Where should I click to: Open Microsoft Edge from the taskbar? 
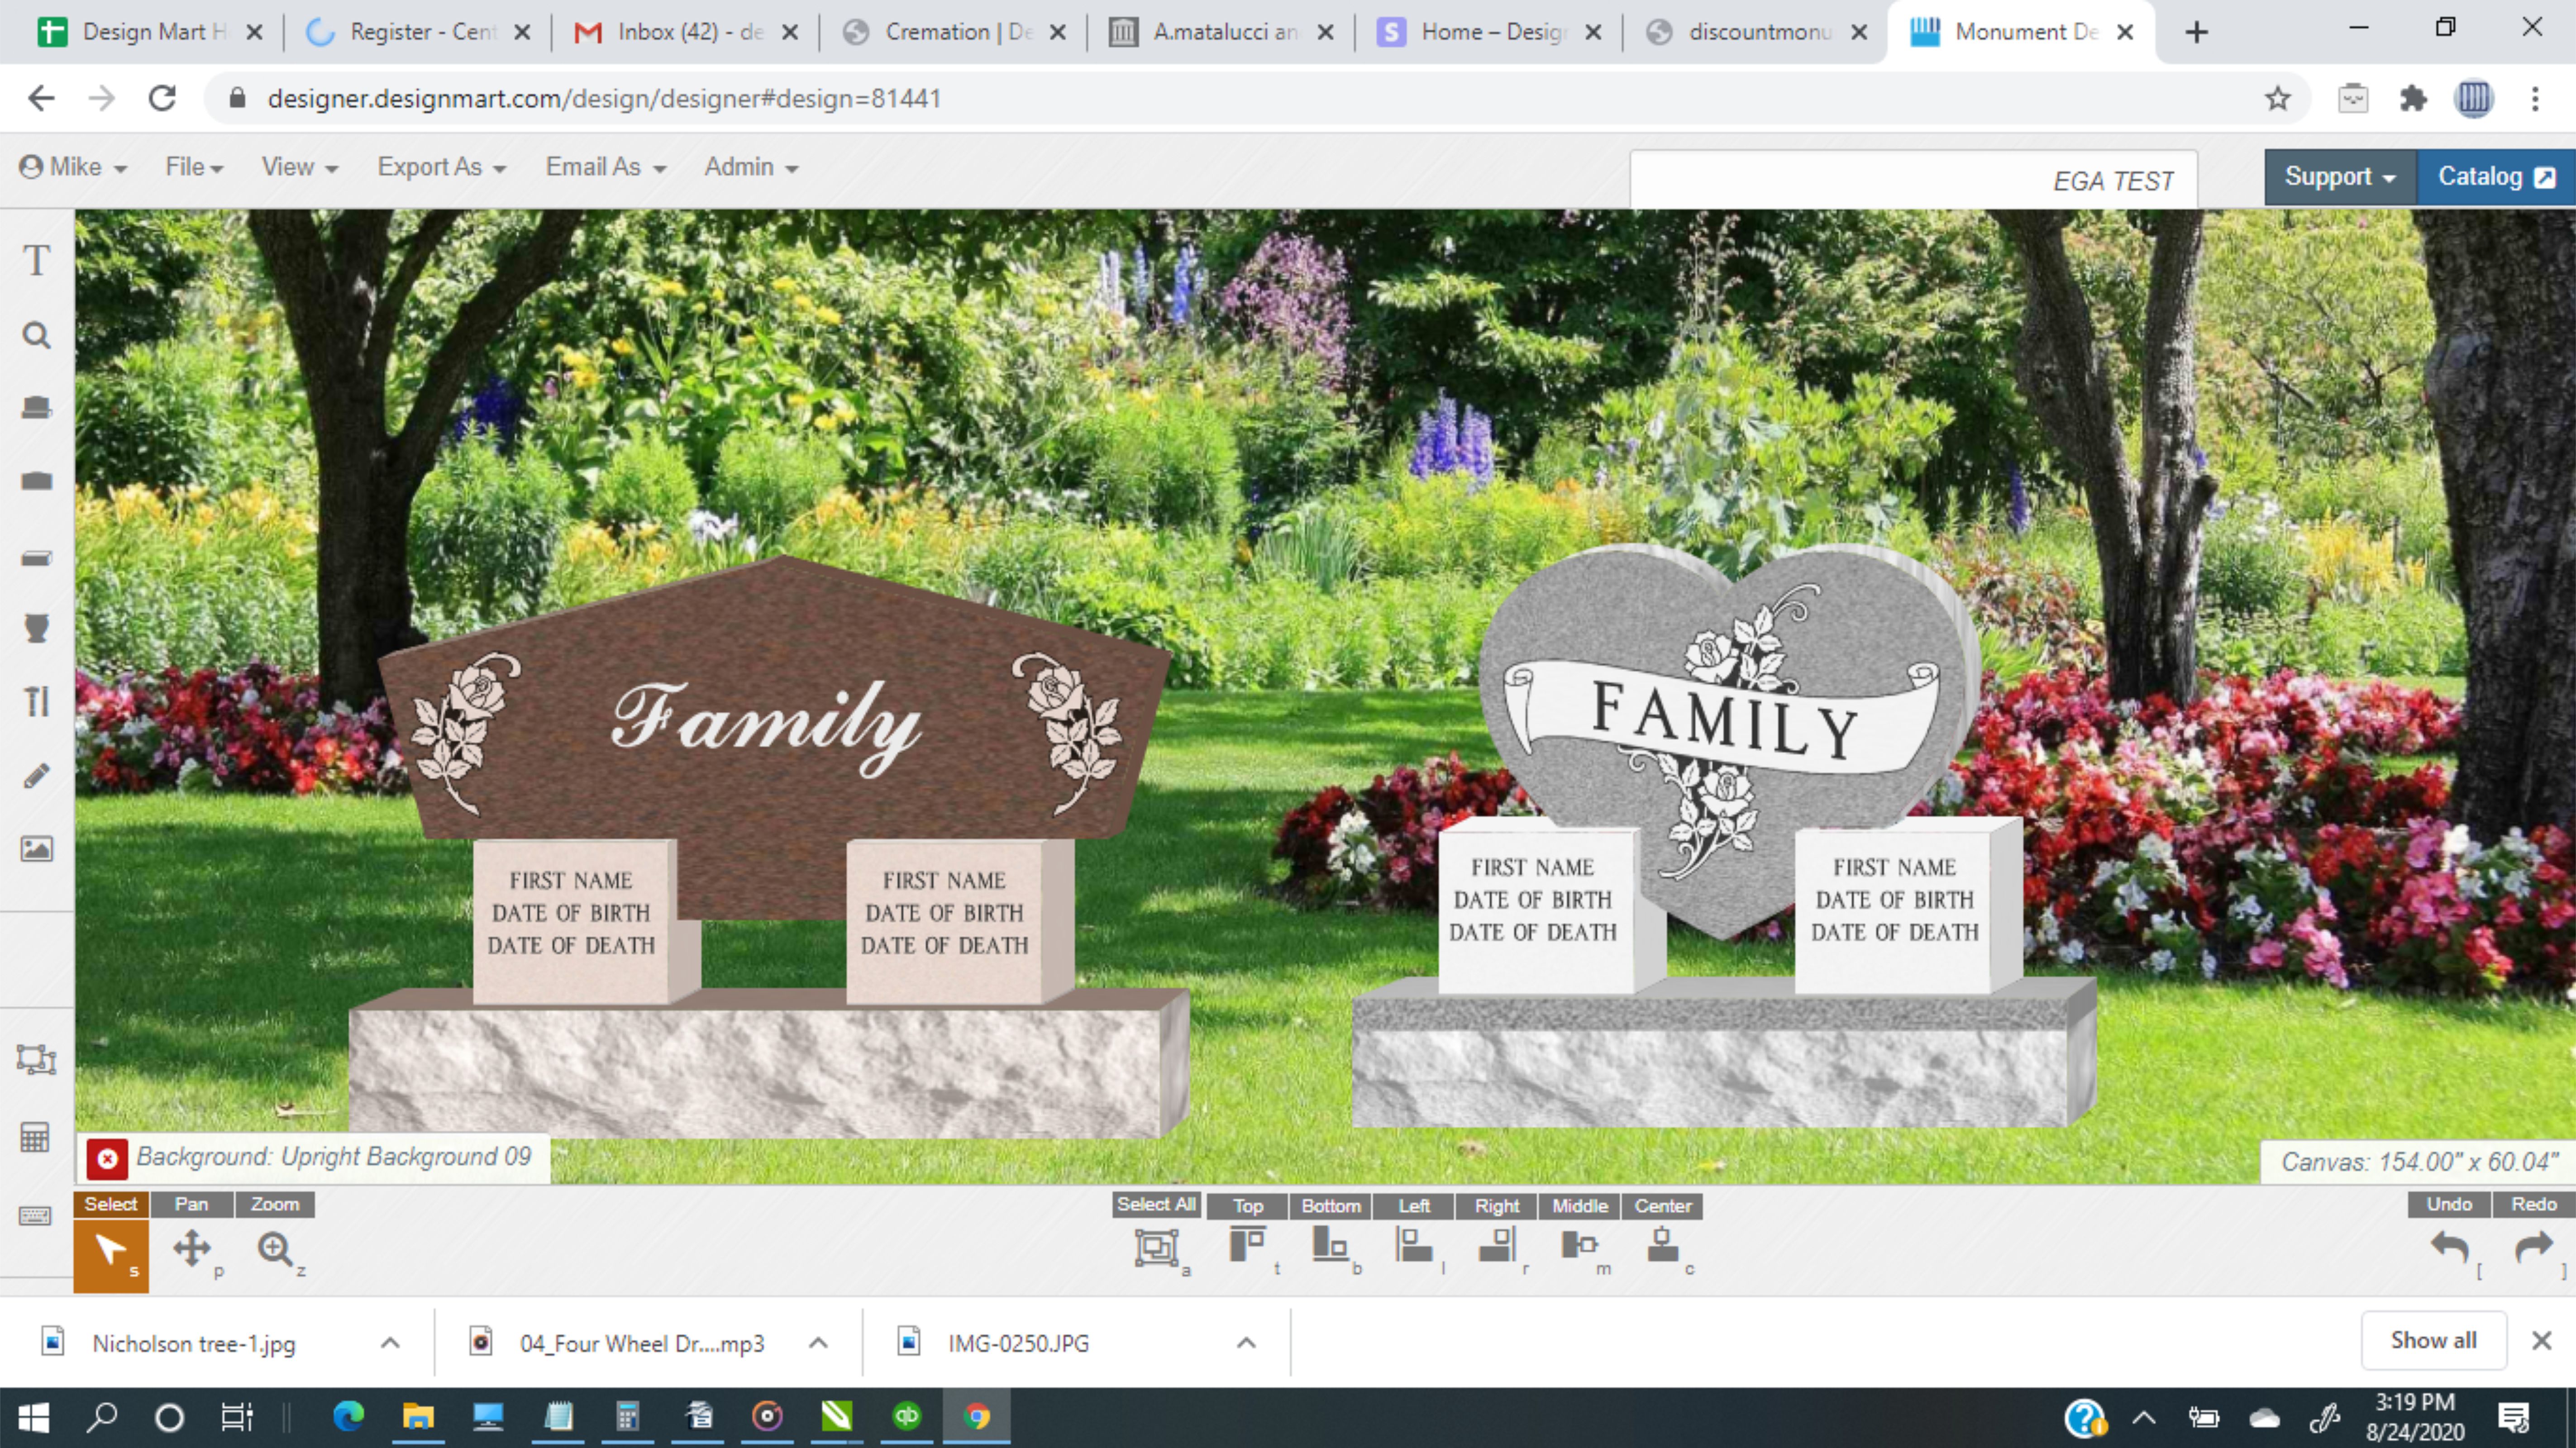coord(348,1416)
